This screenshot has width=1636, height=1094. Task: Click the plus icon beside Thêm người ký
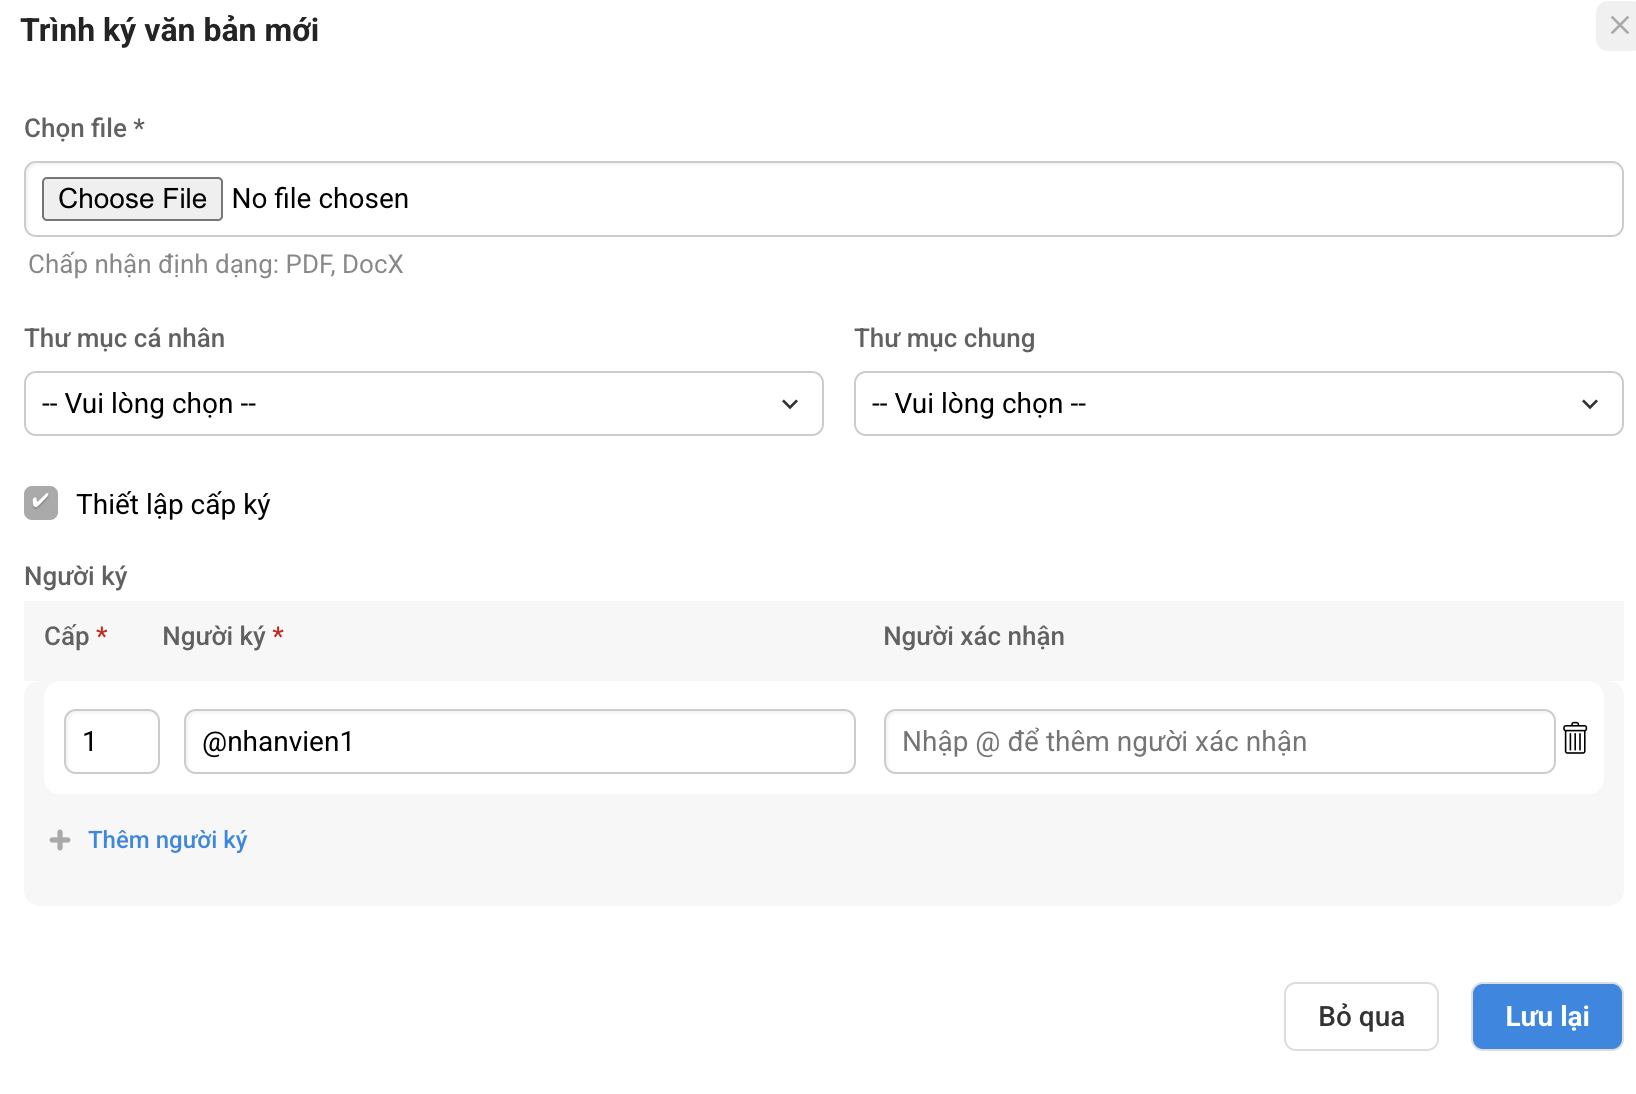[60, 840]
